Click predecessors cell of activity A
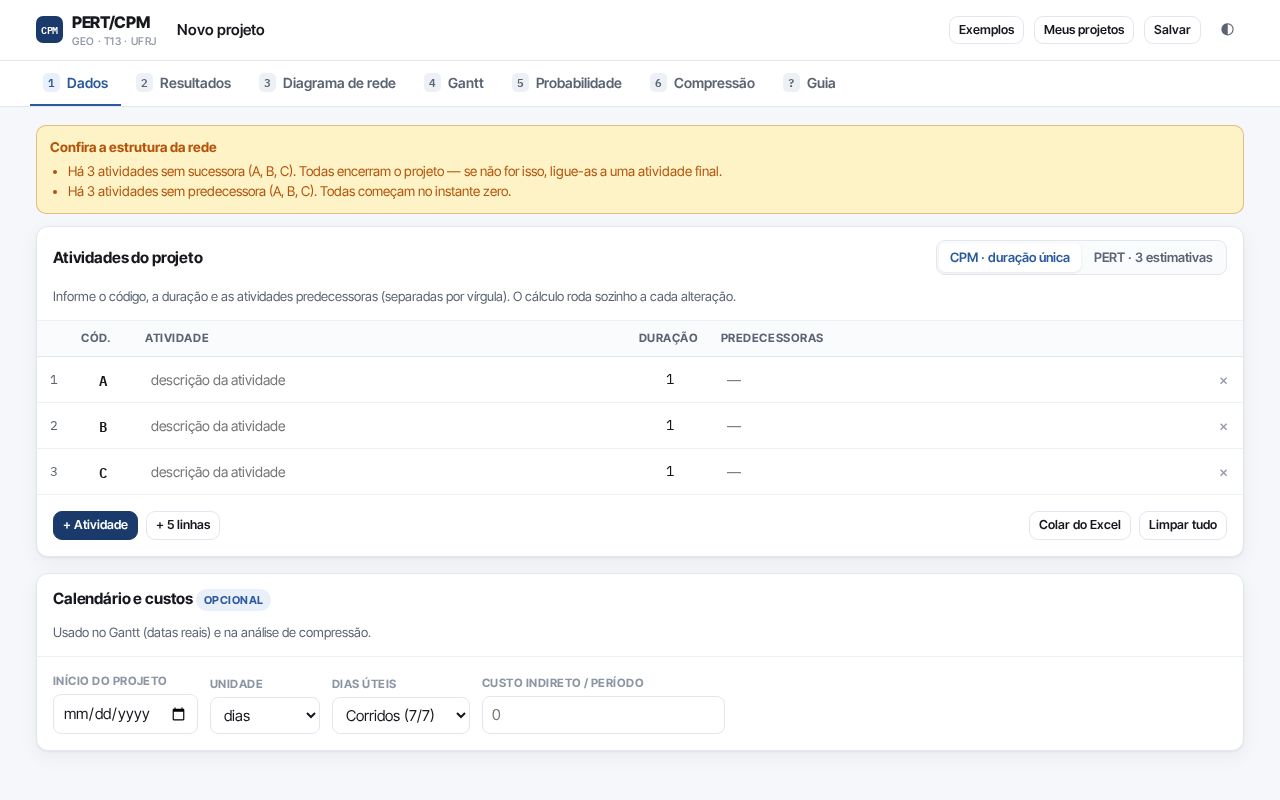 point(960,380)
